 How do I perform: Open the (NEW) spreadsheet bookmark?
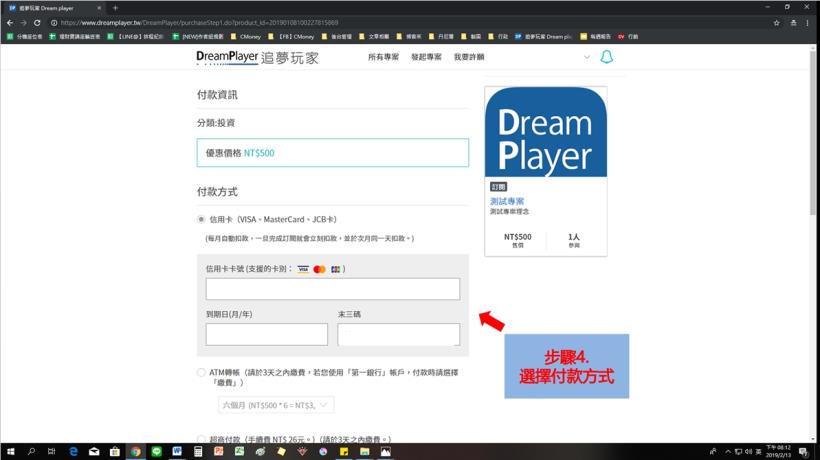(x=198, y=37)
